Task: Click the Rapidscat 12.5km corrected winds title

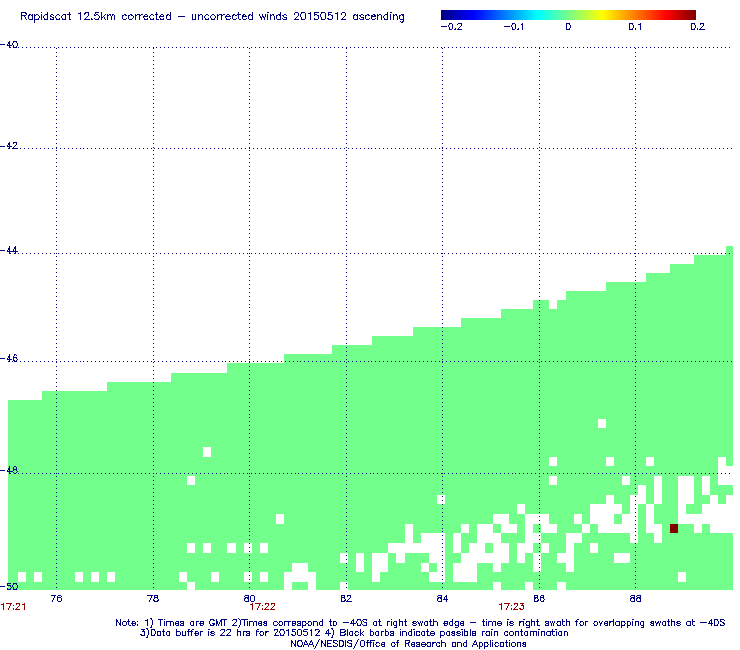Action: 212,17
